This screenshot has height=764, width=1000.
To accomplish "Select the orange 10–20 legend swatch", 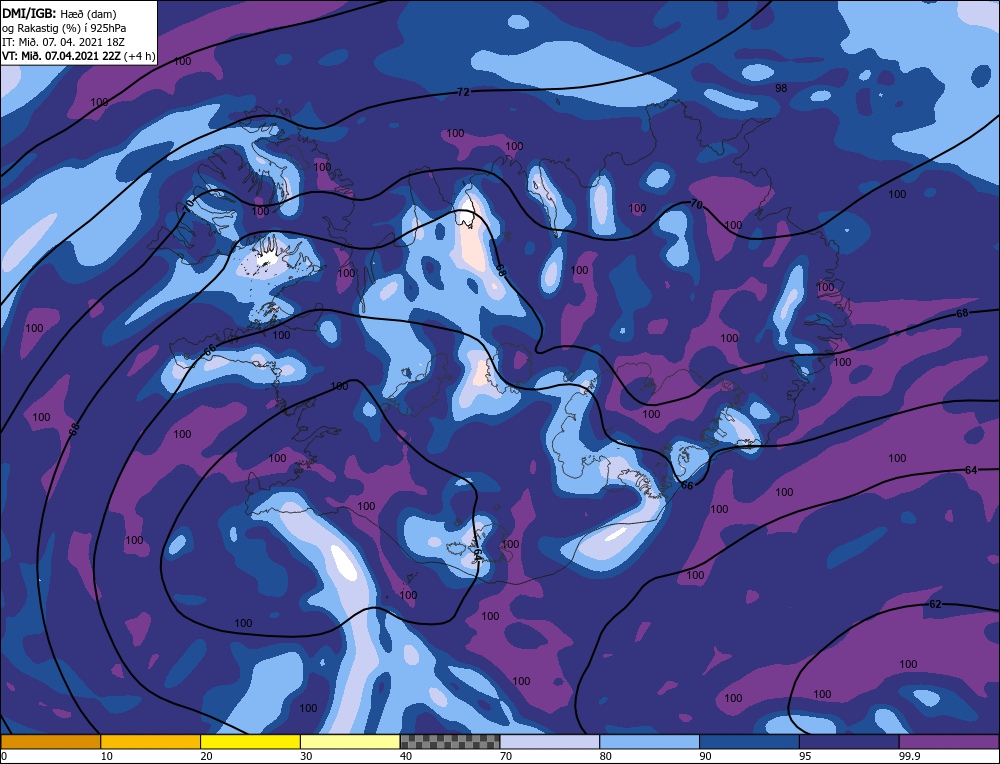I will (151, 742).
